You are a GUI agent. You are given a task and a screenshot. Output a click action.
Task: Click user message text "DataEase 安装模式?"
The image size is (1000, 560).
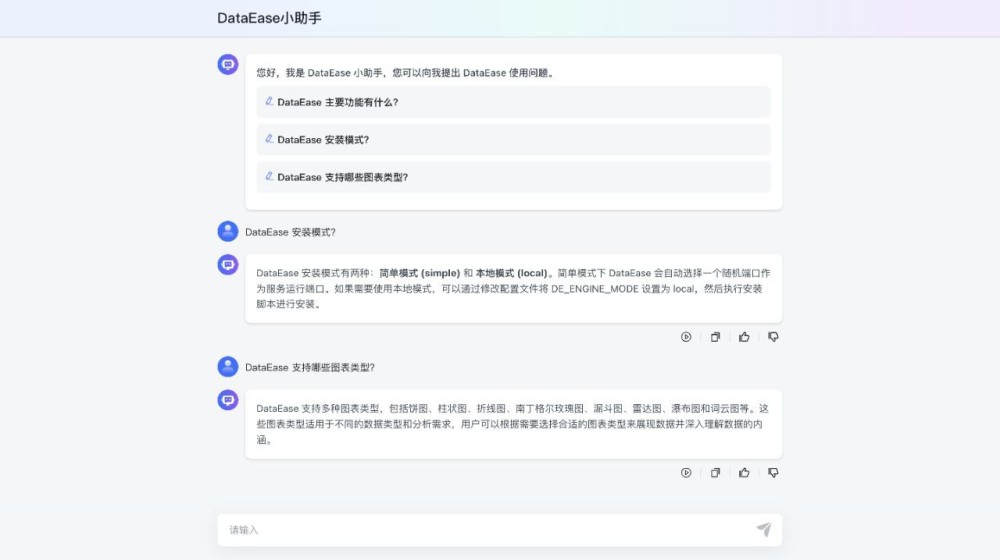coord(290,232)
